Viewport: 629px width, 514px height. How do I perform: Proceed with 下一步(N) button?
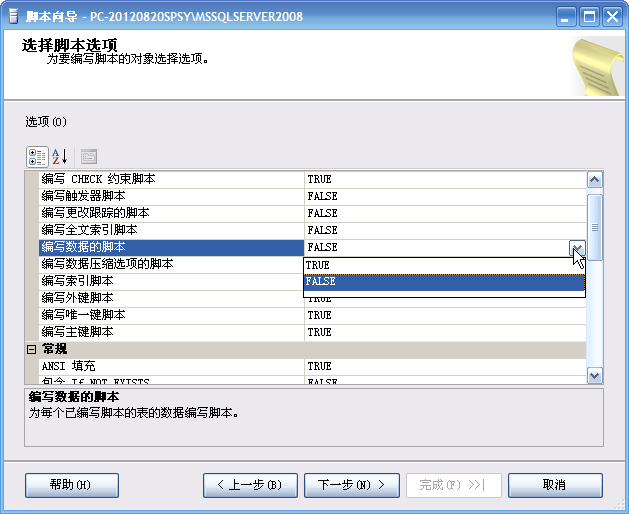pyautogui.click(x=352, y=485)
